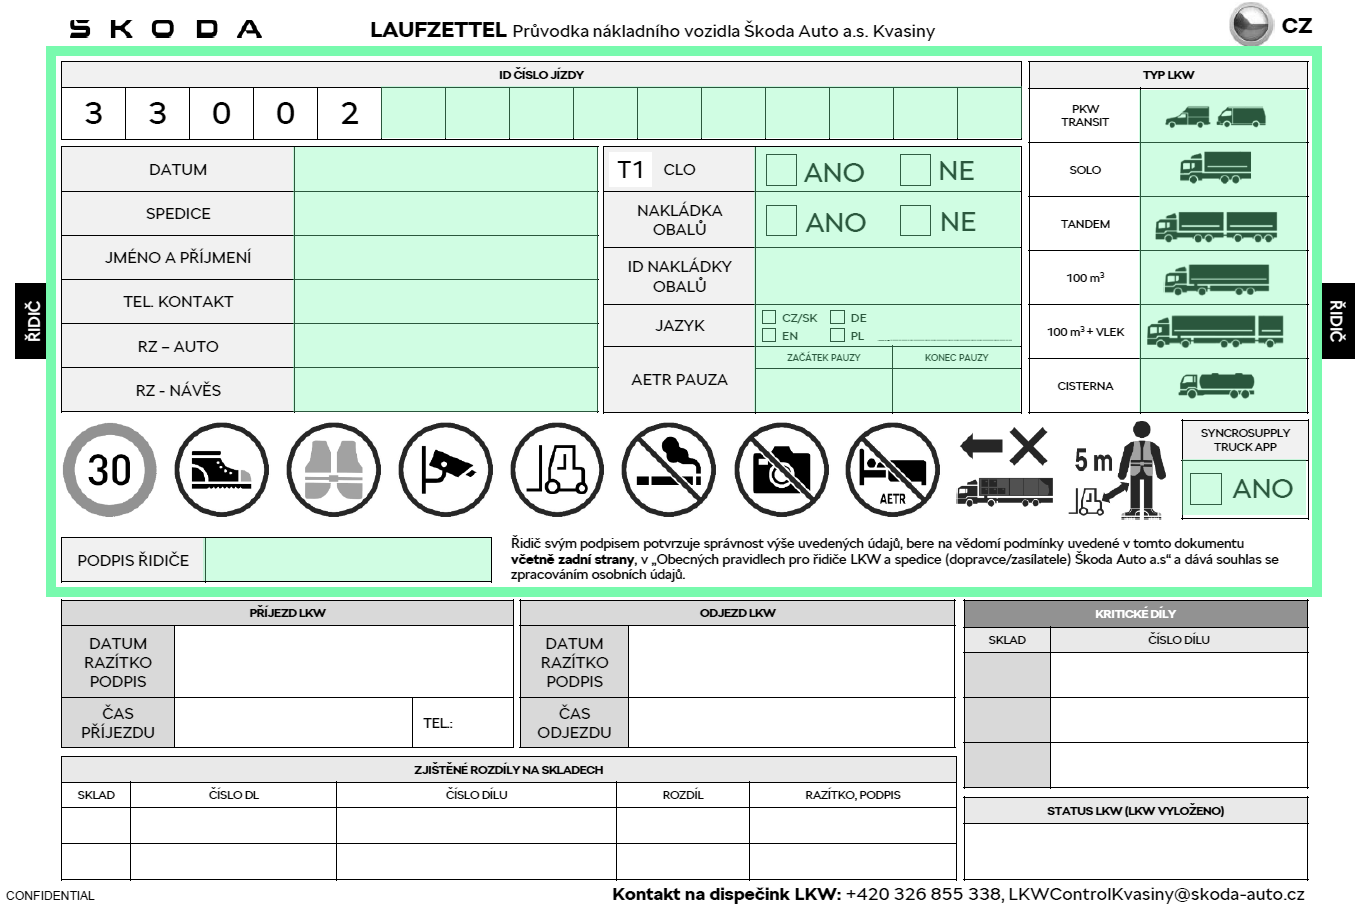This screenshot has width=1363, height=906.
Task: Click the Podpis řidiče signature field
Action: click(348, 560)
